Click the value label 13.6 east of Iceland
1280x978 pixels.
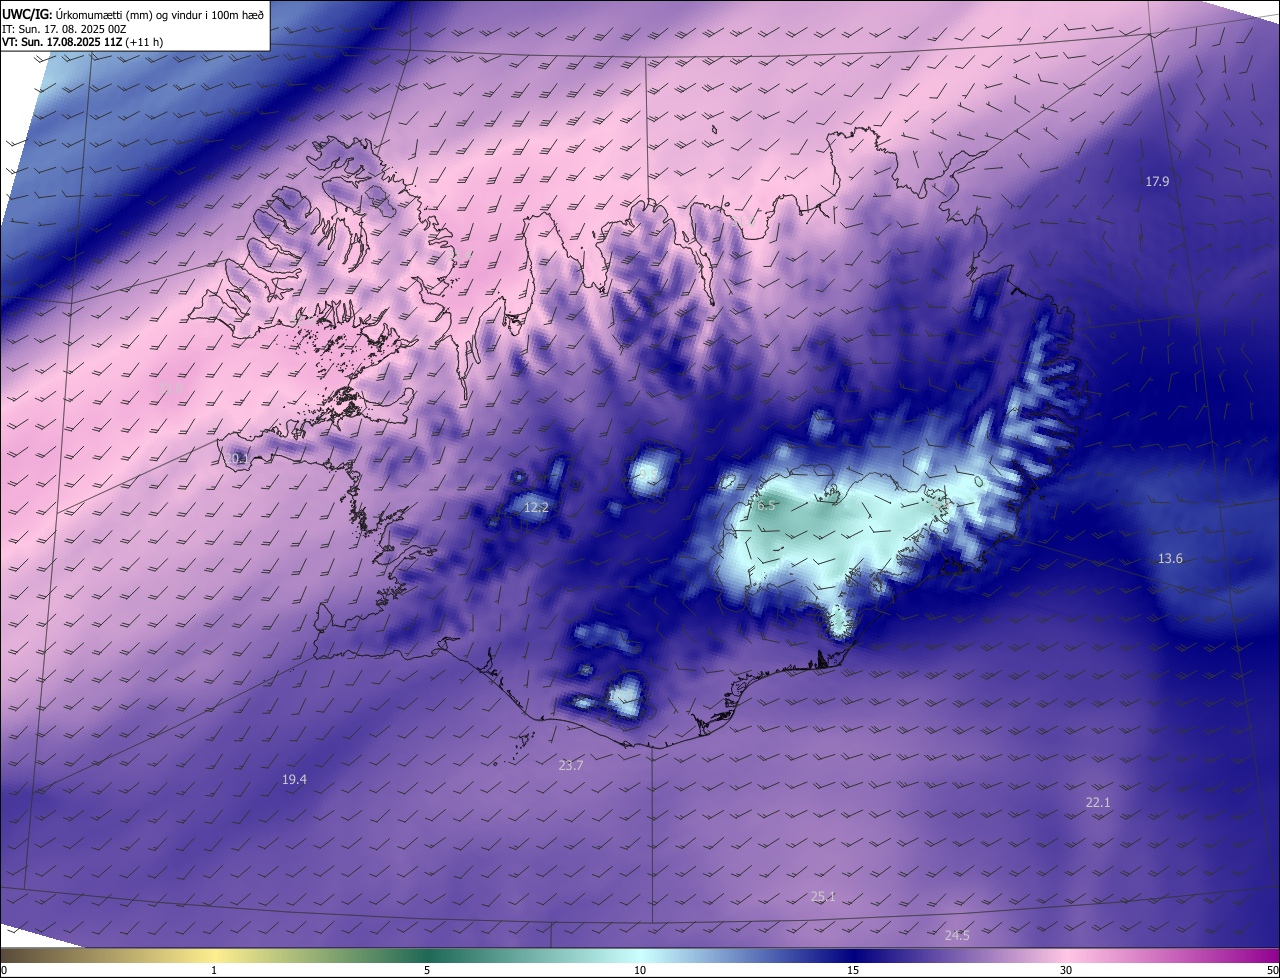pyautogui.click(x=1170, y=558)
